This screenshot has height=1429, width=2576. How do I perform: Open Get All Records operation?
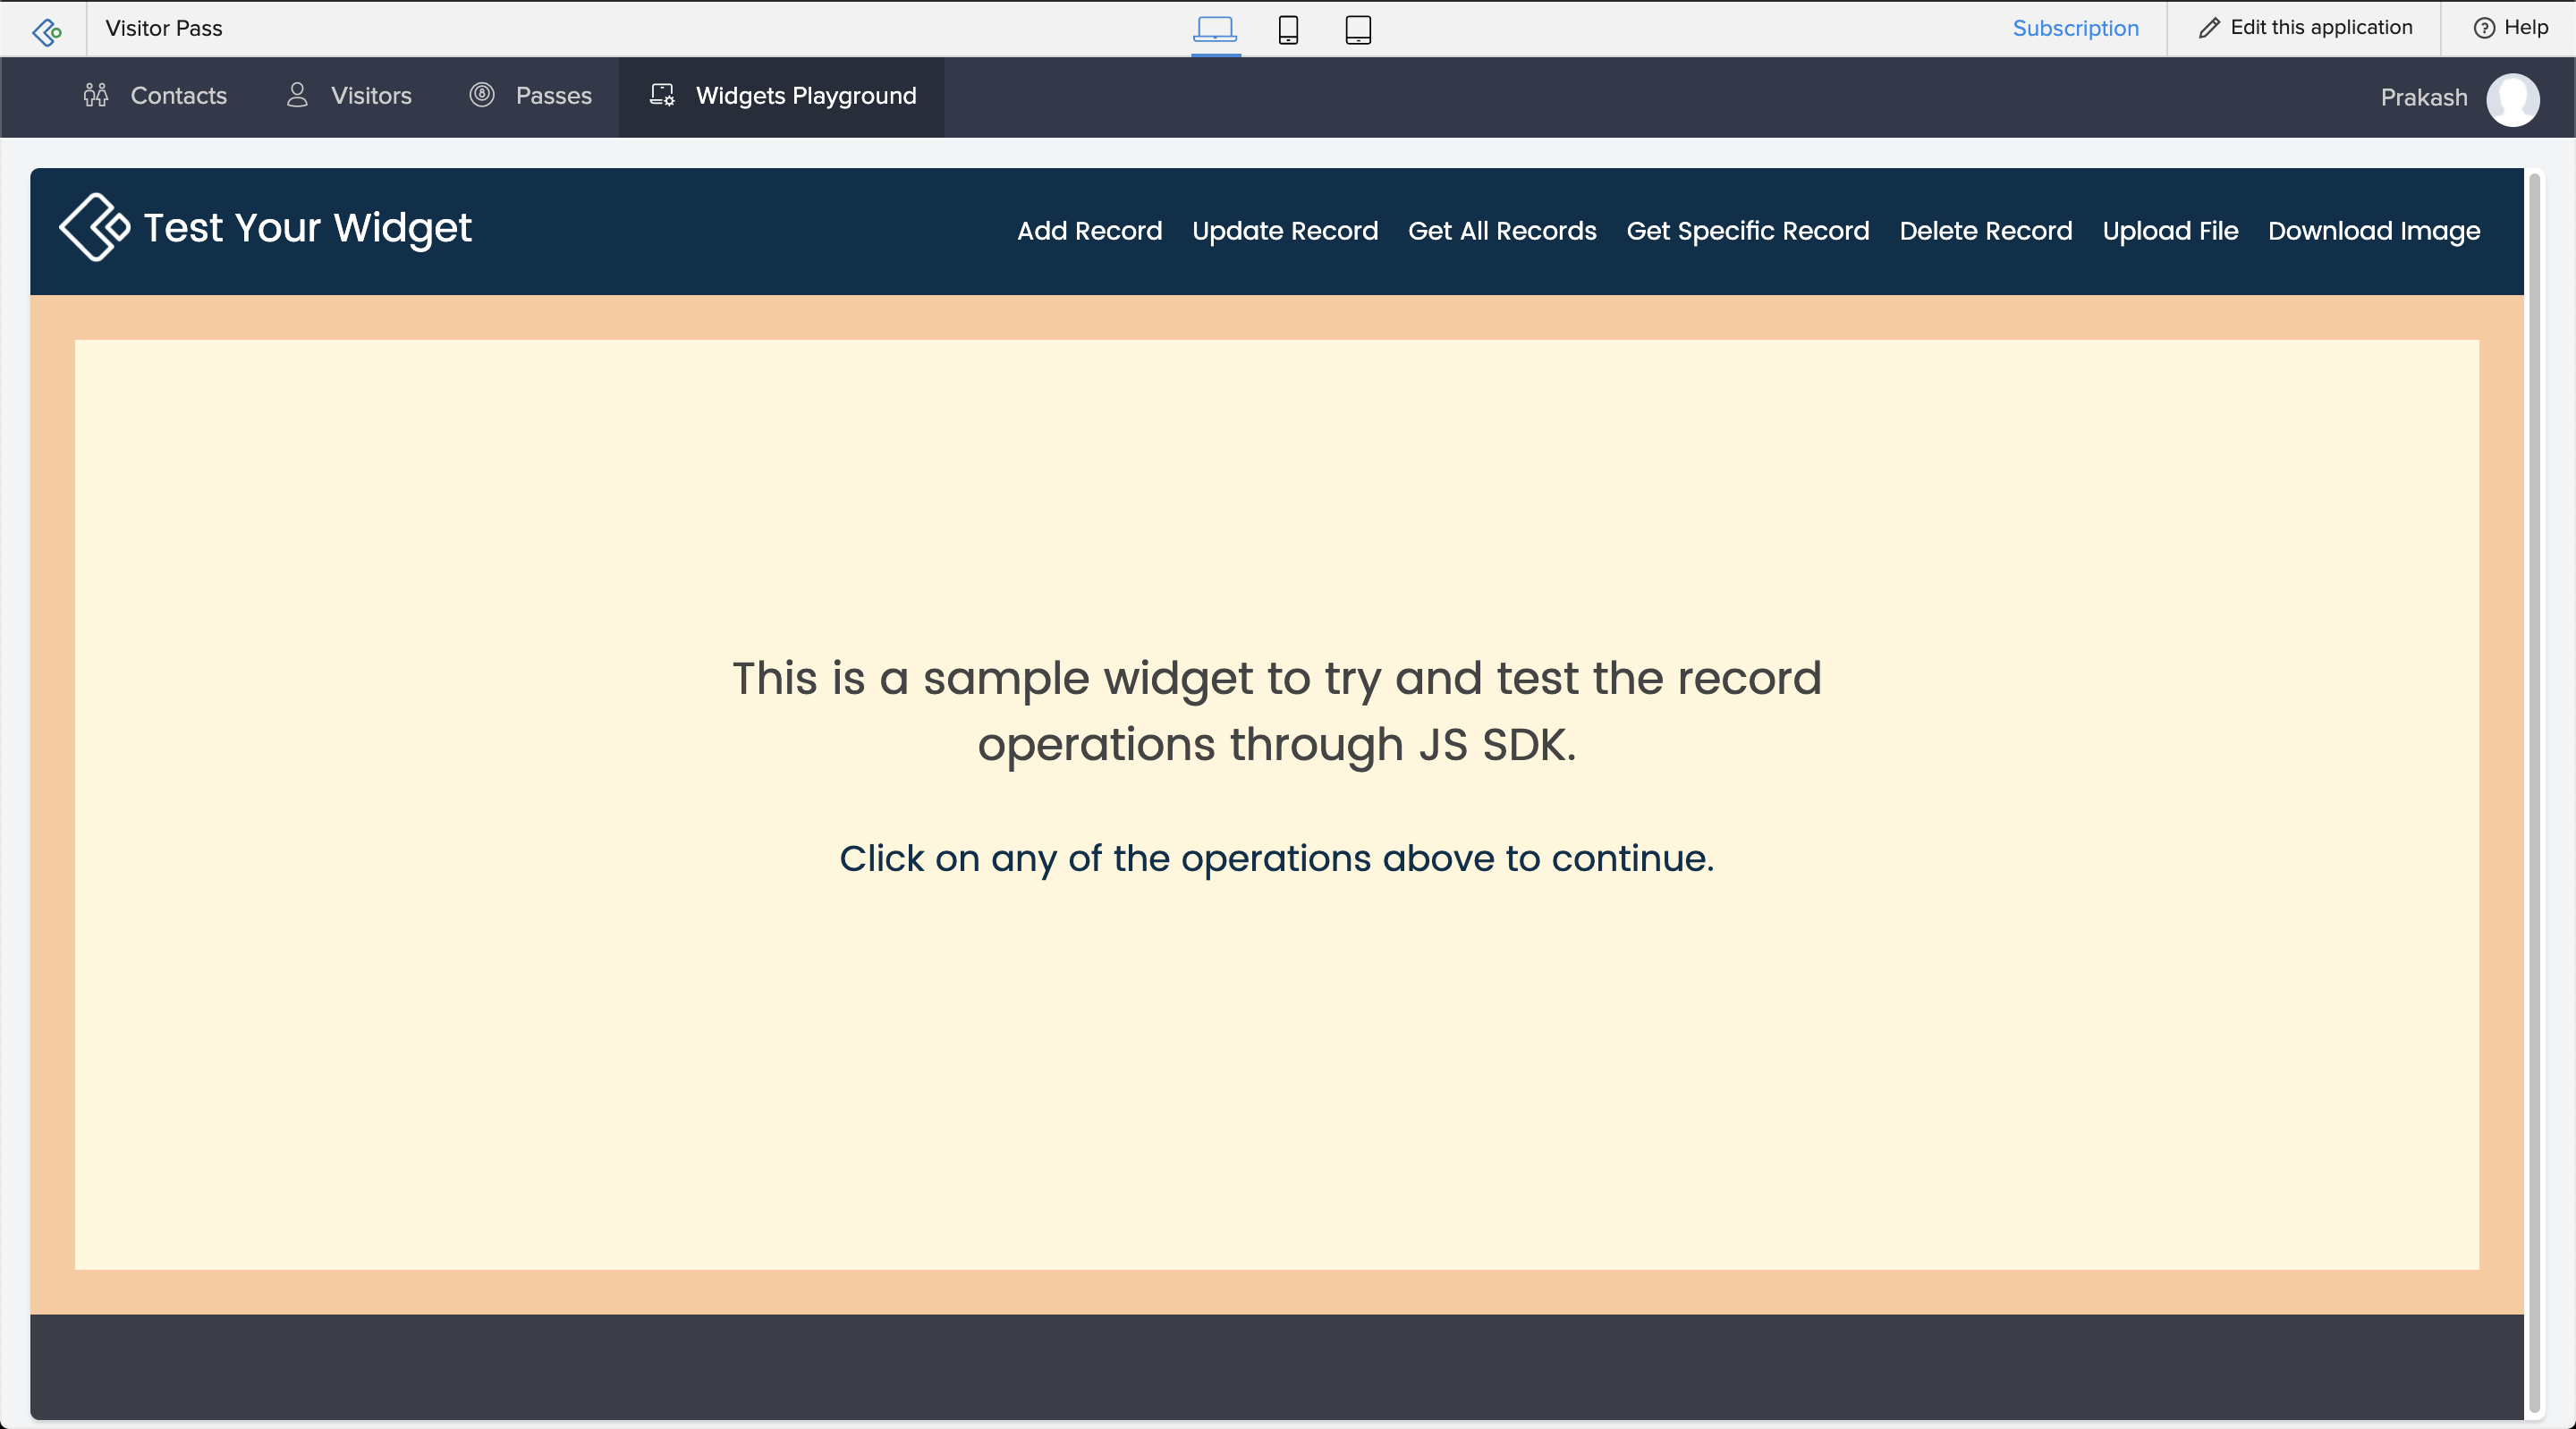1501,231
